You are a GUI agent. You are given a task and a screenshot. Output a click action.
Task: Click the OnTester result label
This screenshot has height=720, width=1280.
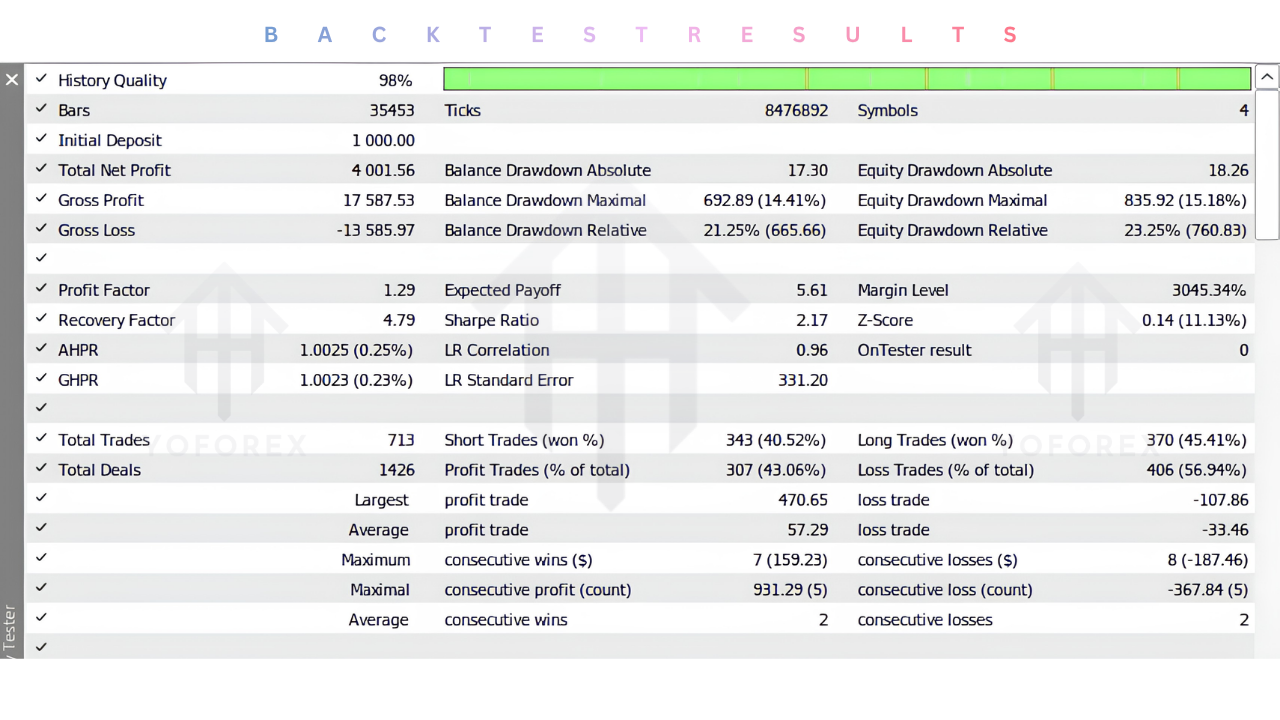(x=914, y=350)
